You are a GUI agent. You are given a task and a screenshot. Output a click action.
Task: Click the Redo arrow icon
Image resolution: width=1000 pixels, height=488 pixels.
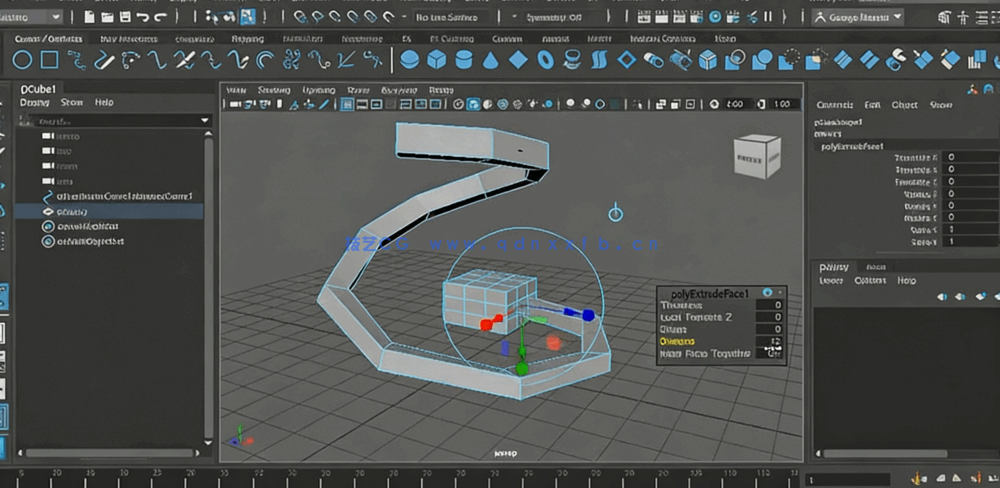click(160, 17)
